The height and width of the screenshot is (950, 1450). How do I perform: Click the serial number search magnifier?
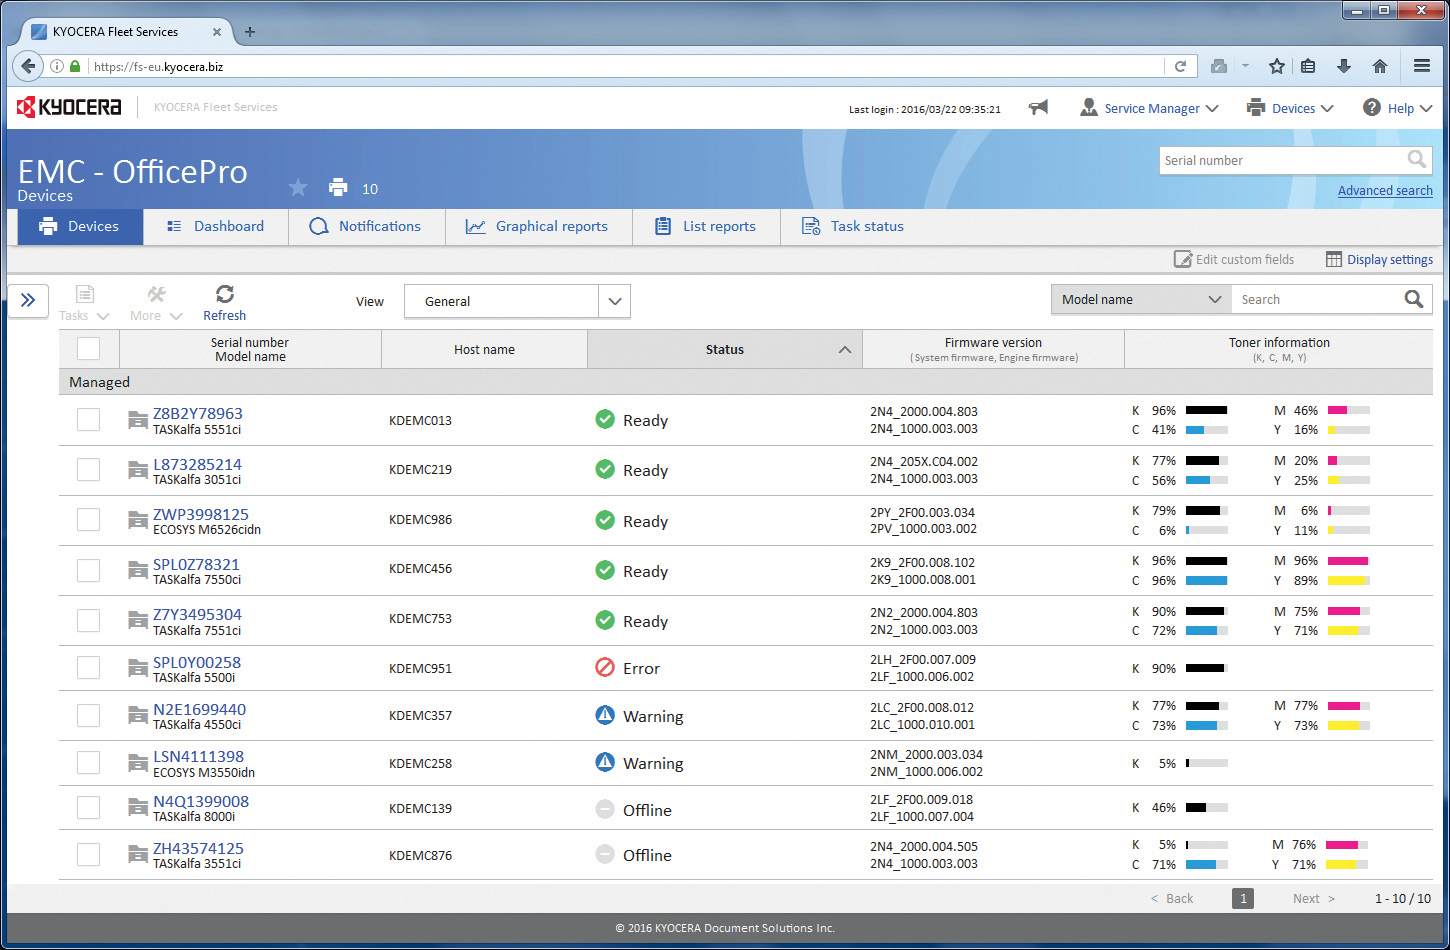(1416, 159)
